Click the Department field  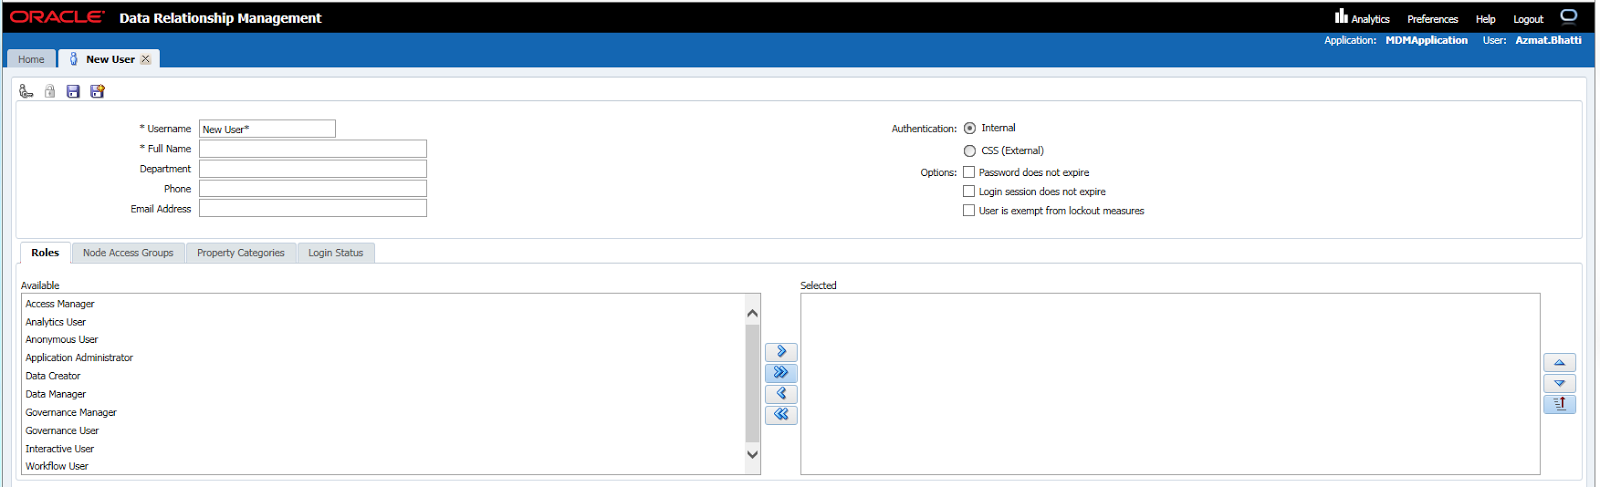coord(313,169)
